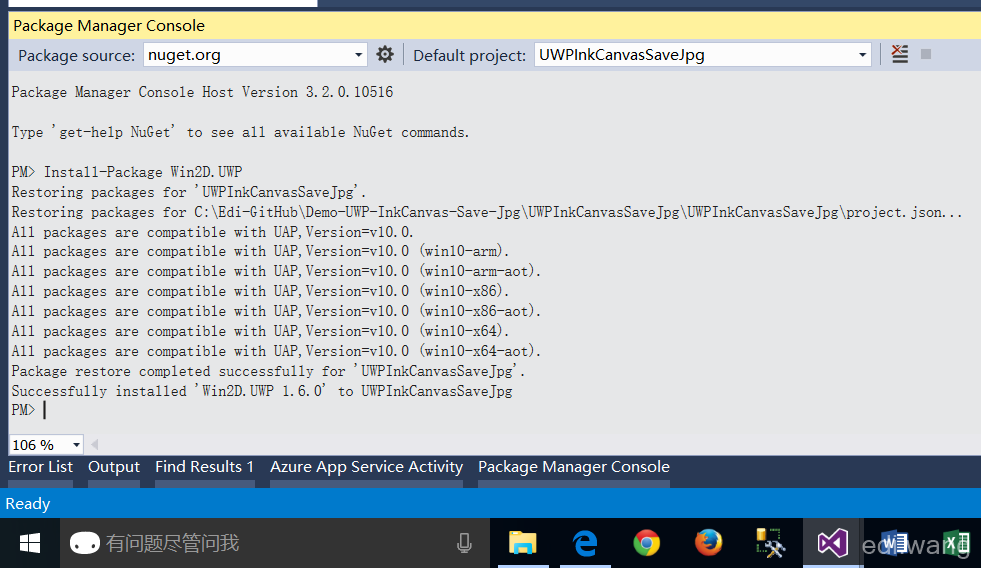Clear the console output

[x=900, y=54]
